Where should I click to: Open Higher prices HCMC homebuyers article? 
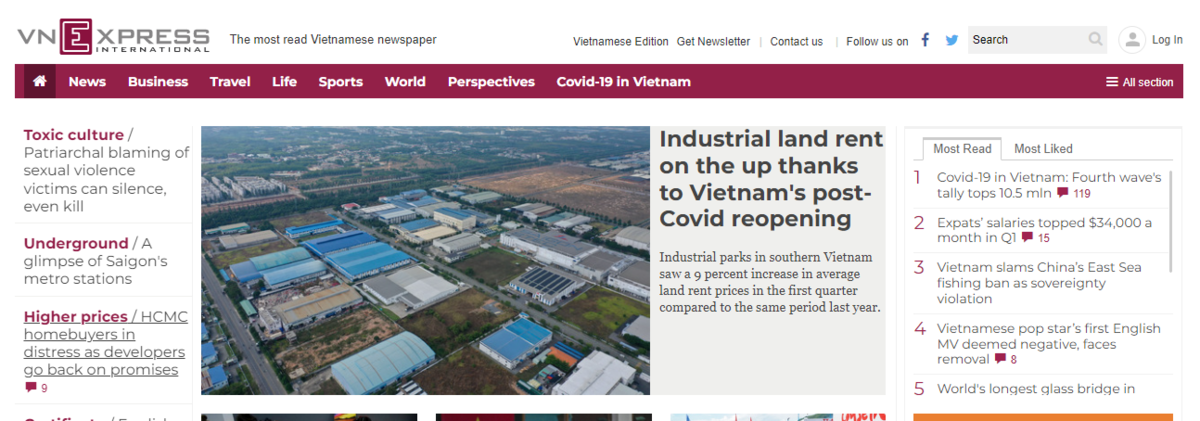[105, 343]
